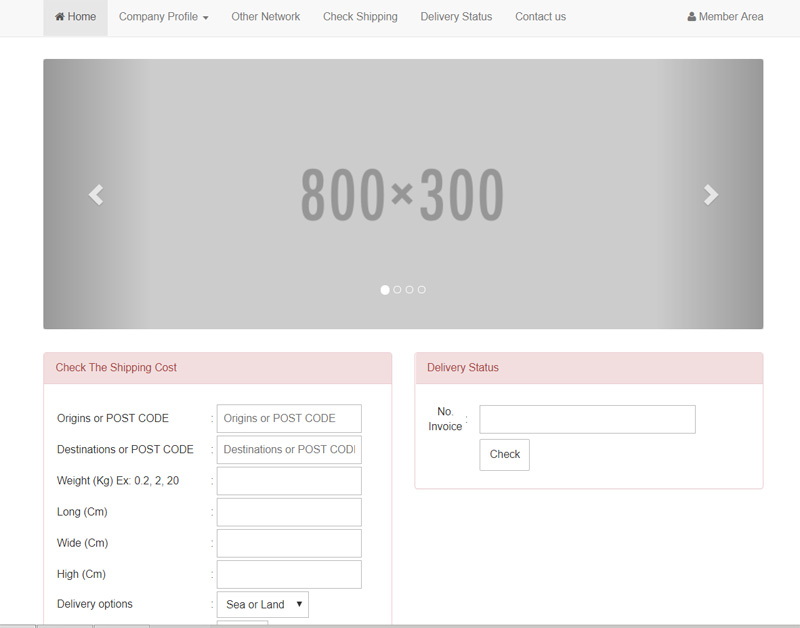The image size is (800, 628).
Task: Click the Weight (Kg) input field
Action: [289, 481]
